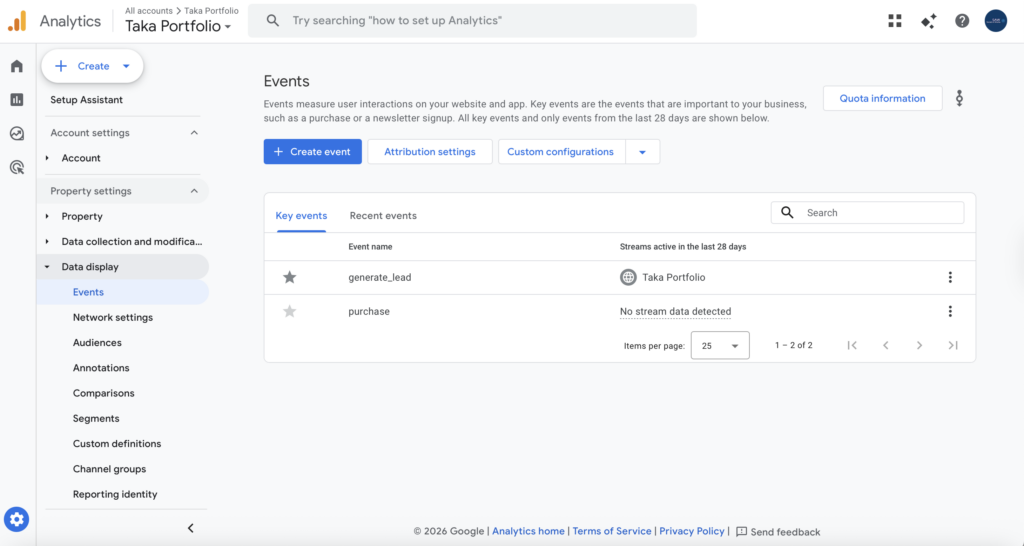
Task: Open the Explore icon in left rail
Action: (17, 133)
